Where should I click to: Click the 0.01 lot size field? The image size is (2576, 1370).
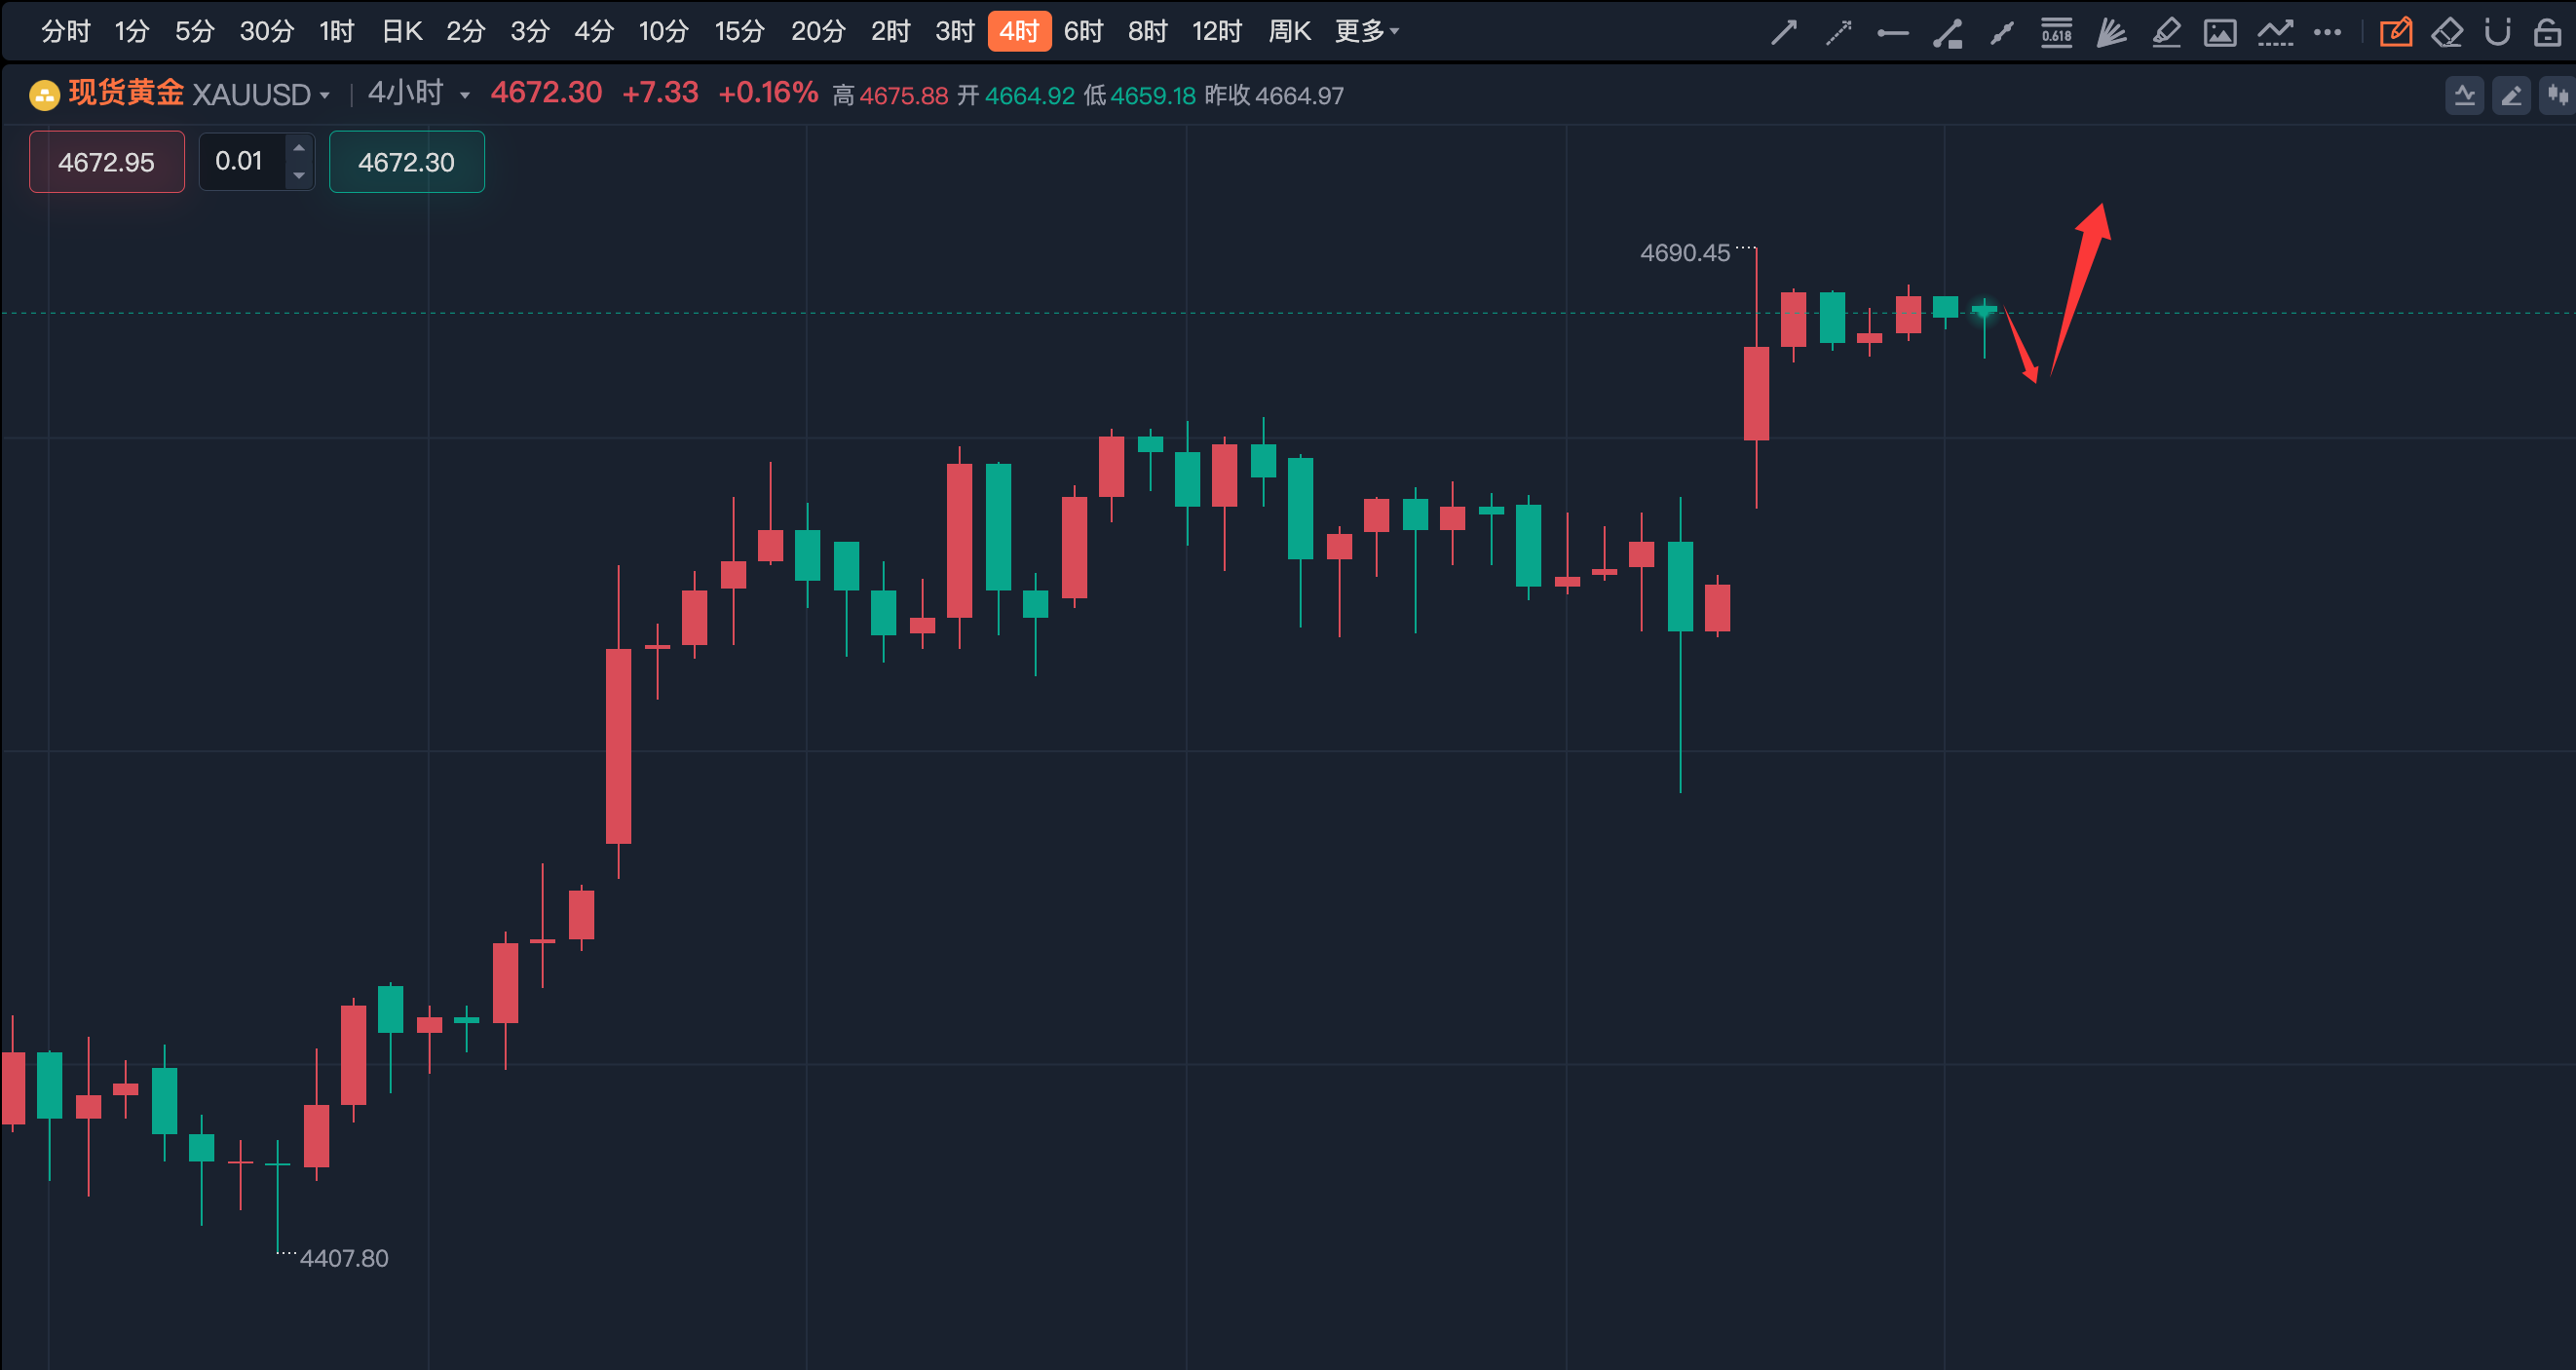click(x=240, y=161)
